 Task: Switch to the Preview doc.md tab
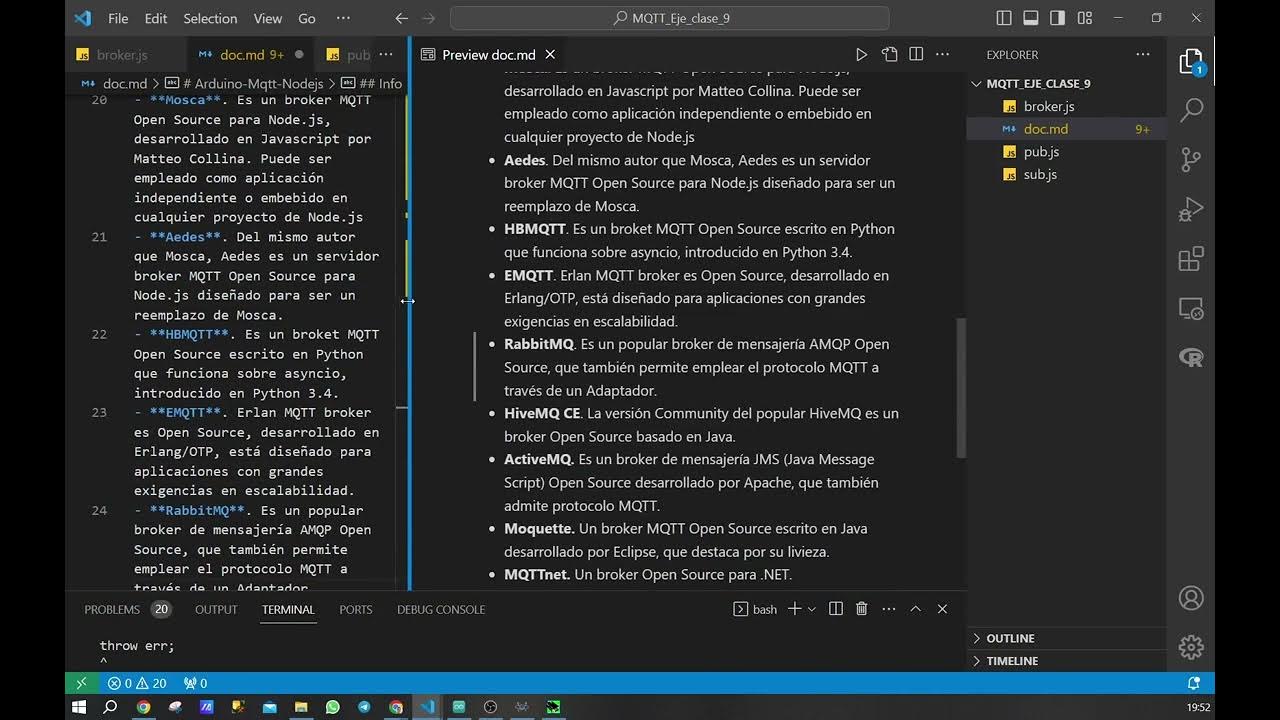488,55
